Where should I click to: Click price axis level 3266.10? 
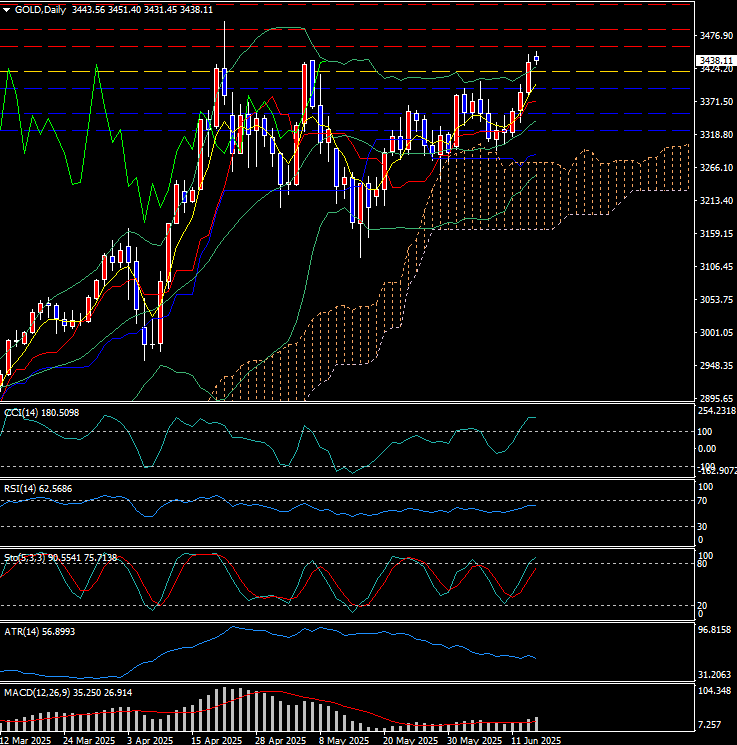tap(716, 167)
